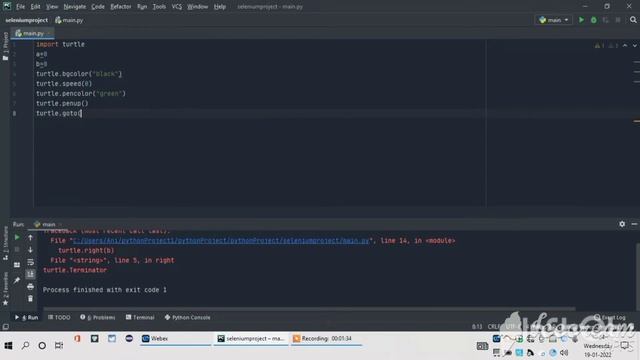Open the View menu
Screen dimensions: 640x360
(52, 7)
